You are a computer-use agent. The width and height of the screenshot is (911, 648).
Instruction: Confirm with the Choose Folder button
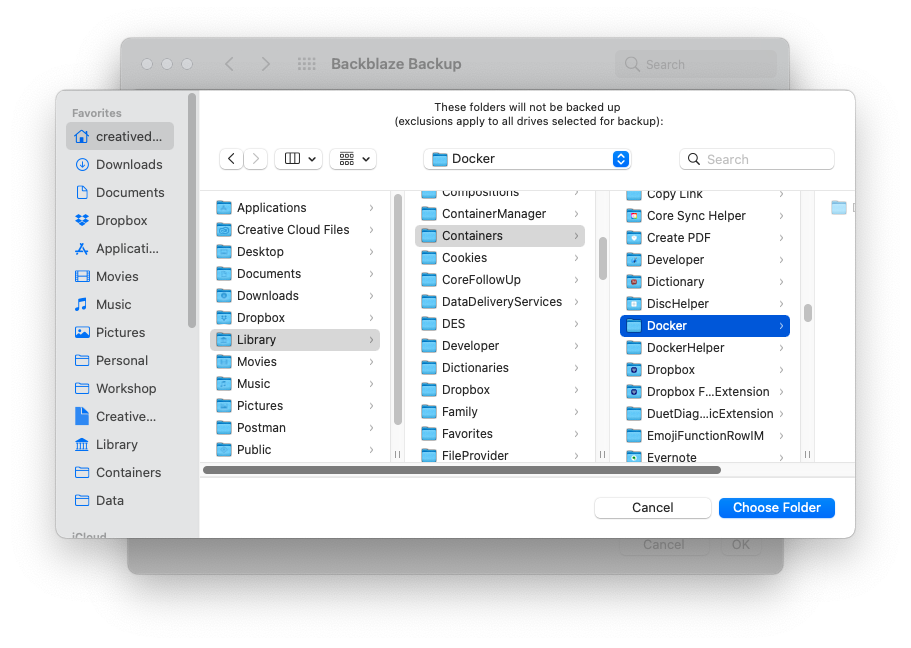tap(777, 507)
